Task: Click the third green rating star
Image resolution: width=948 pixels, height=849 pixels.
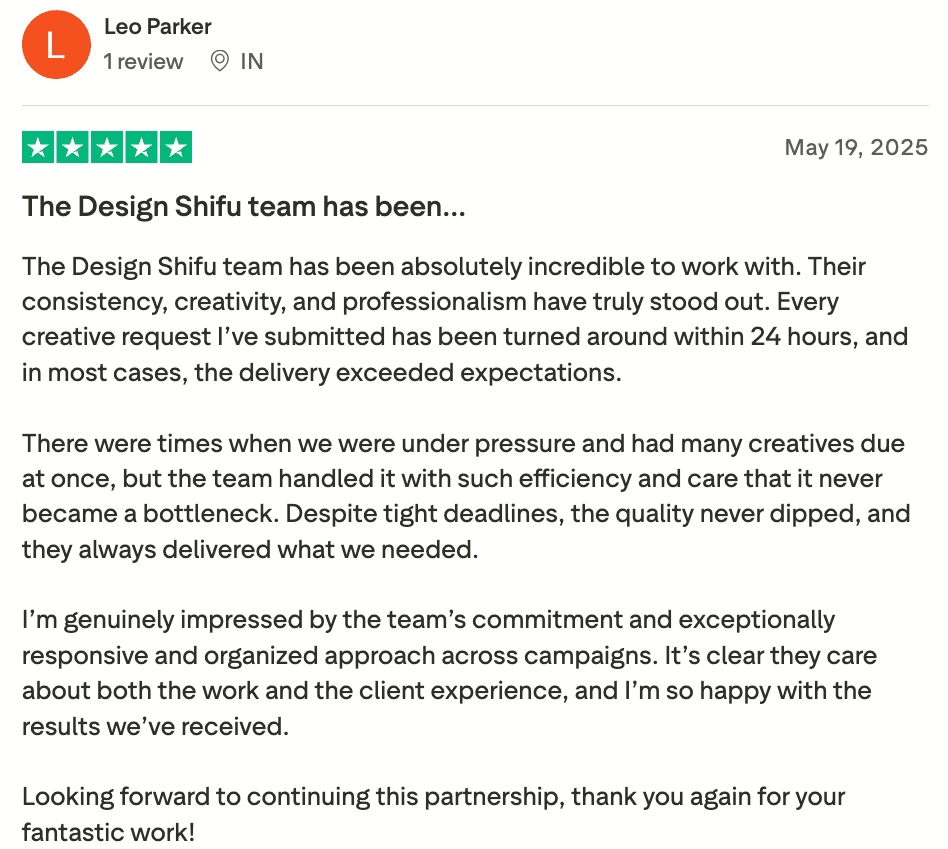Action: tap(107, 147)
